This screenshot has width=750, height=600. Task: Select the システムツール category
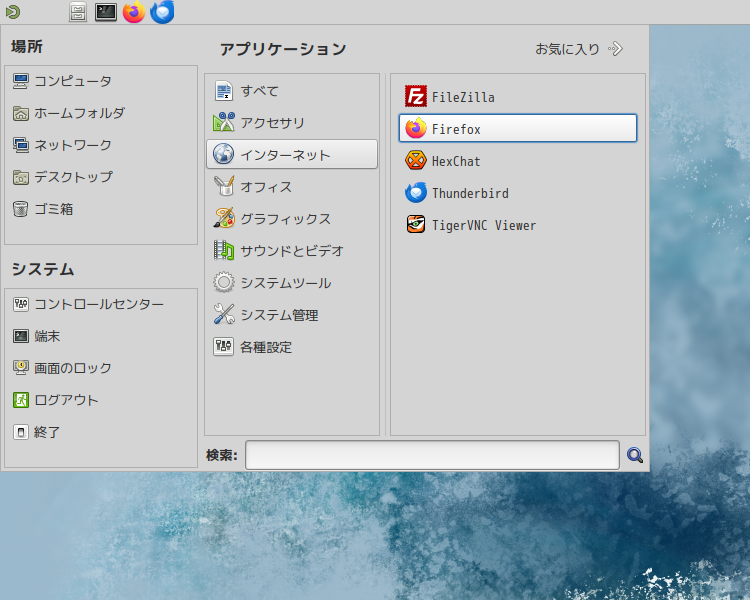click(x=292, y=282)
